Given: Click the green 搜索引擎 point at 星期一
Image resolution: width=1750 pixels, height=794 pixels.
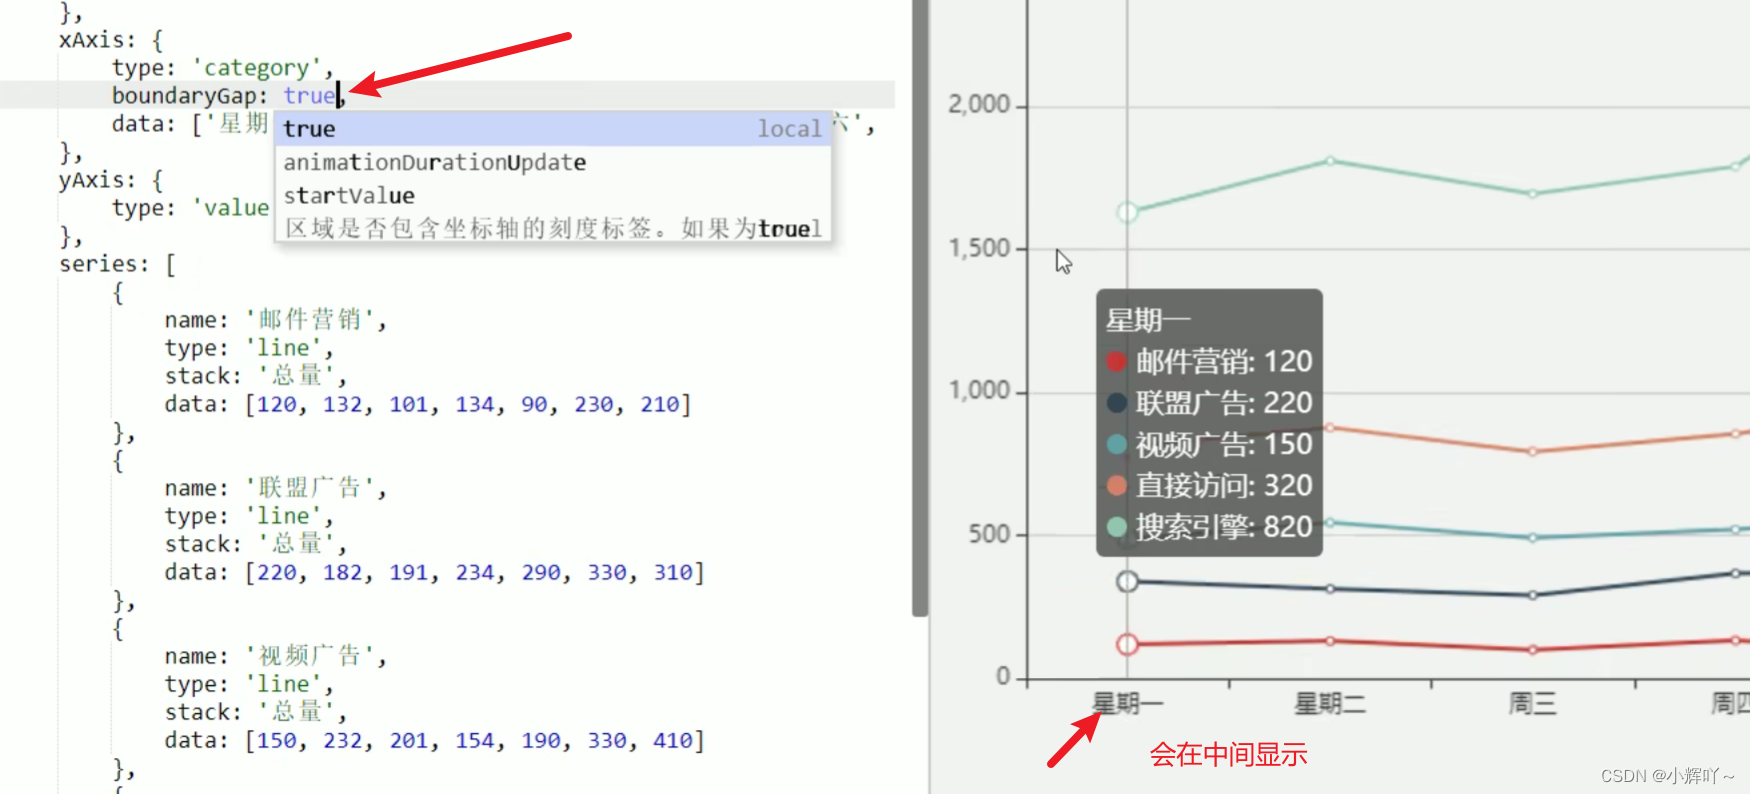Looking at the screenshot, I should click(1127, 212).
